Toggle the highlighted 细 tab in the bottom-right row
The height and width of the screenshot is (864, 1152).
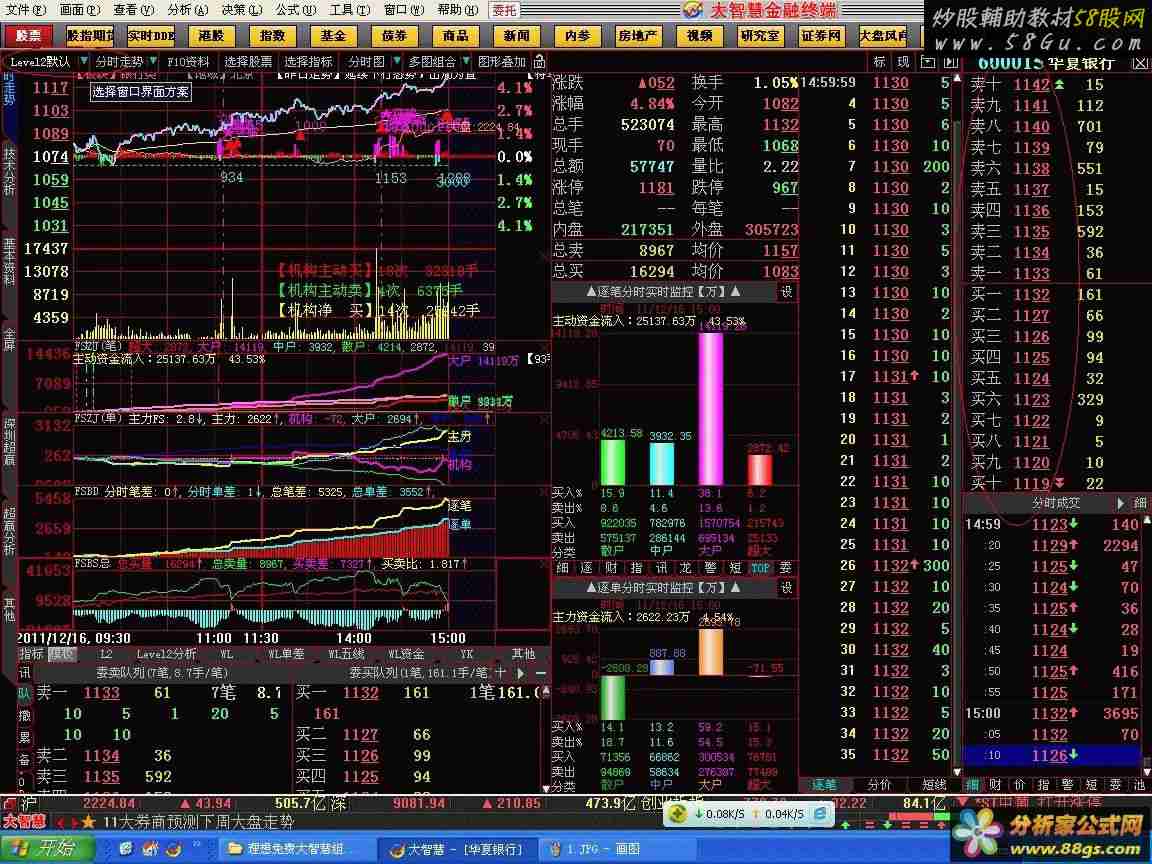[x=971, y=785]
